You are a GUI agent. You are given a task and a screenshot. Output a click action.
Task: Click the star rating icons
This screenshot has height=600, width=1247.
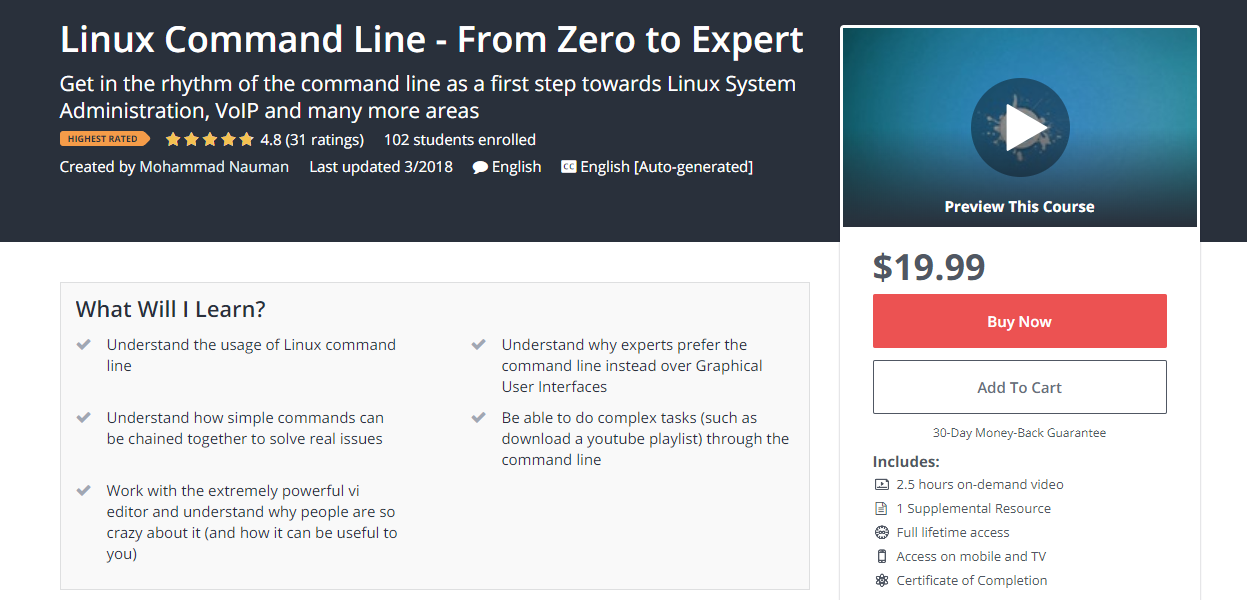[210, 140]
